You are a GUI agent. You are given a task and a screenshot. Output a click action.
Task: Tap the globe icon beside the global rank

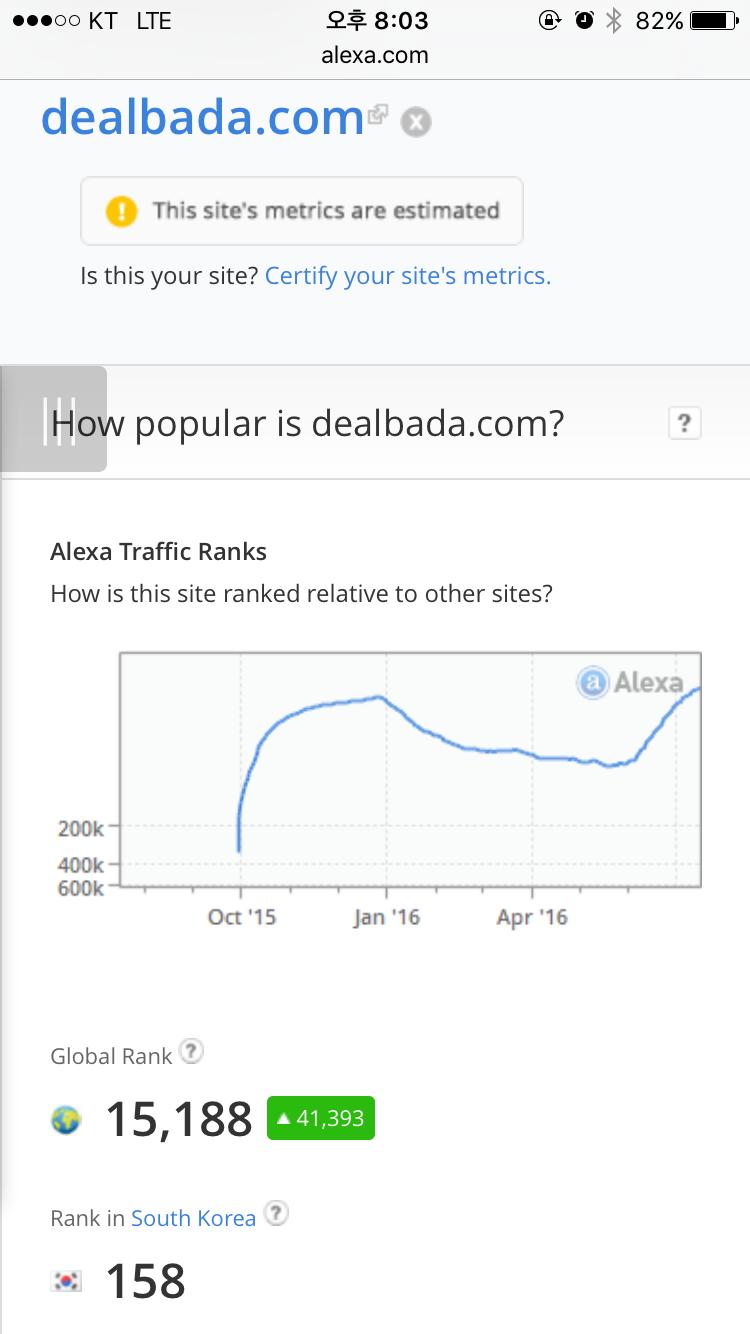(66, 1120)
